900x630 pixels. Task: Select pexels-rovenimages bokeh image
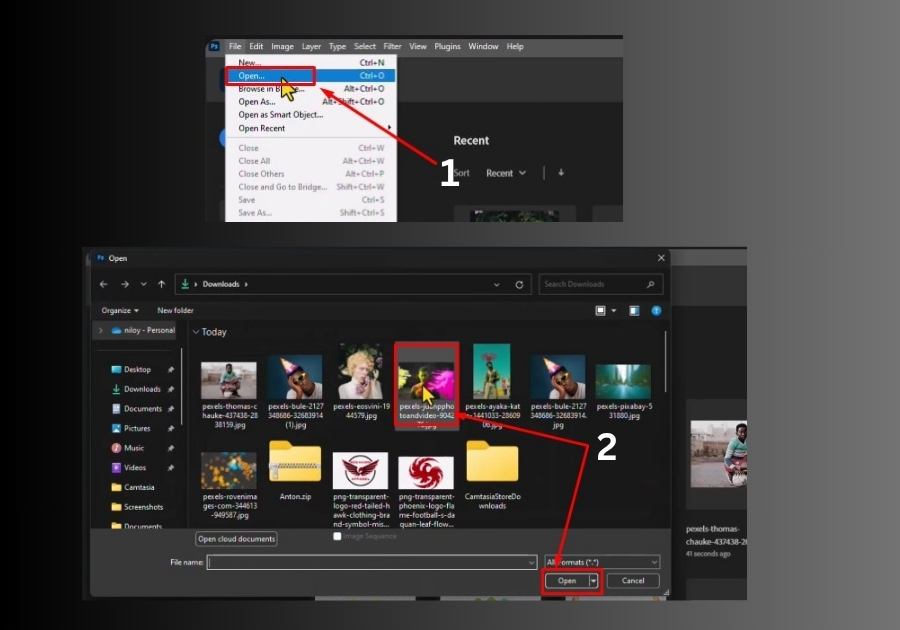[x=228, y=470]
